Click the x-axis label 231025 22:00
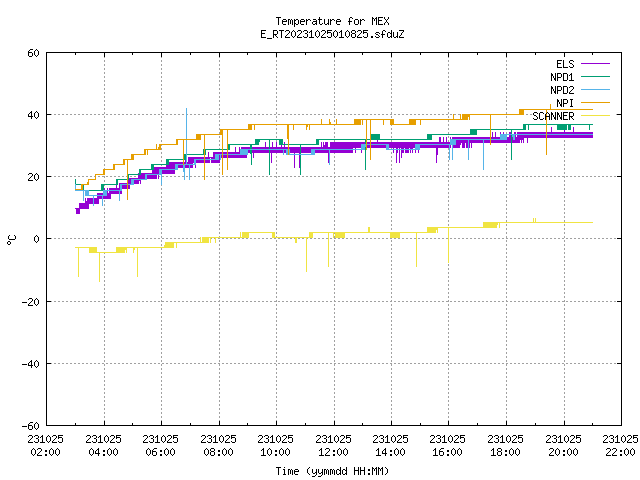Screen dimensions: 640x480 620,445
